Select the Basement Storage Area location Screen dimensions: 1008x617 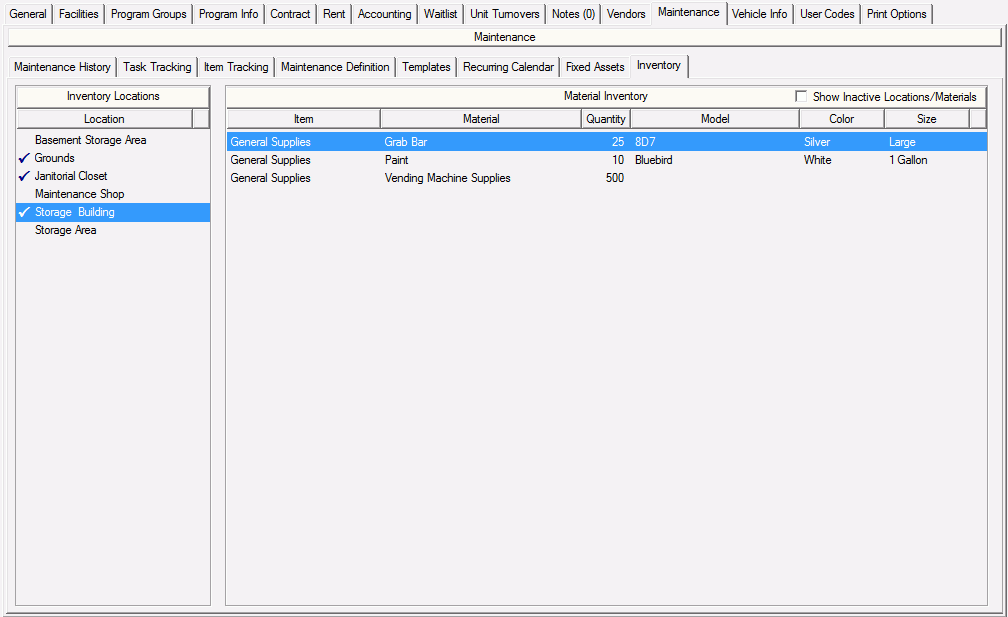tap(90, 140)
